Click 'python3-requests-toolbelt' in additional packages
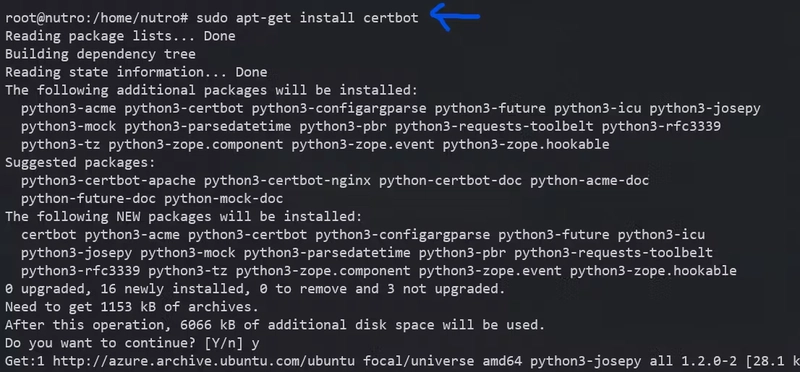Image resolution: width=800 pixels, height=372 pixels. (494, 126)
